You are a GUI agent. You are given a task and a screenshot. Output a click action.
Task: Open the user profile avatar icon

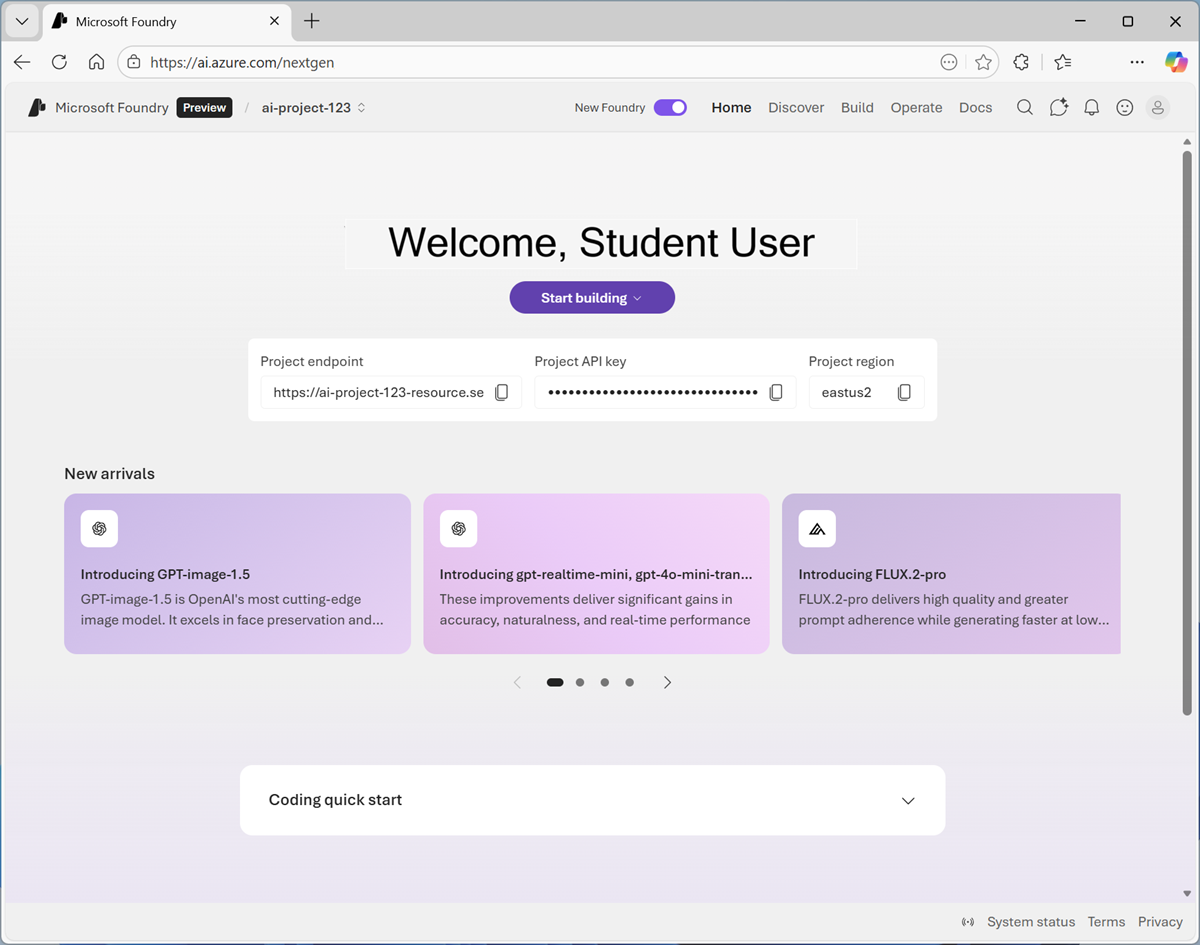[1157, 107]
